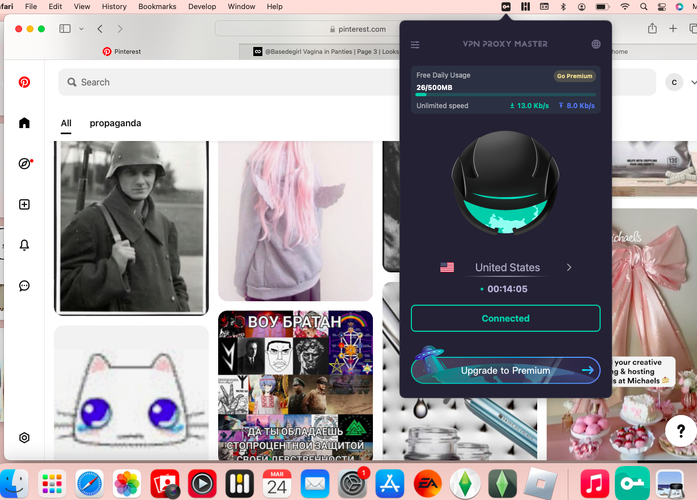Open the pink hair angel wings pin
Image resolution: width=697 pixels, height=500 pixels.
(x=295, y=221)
